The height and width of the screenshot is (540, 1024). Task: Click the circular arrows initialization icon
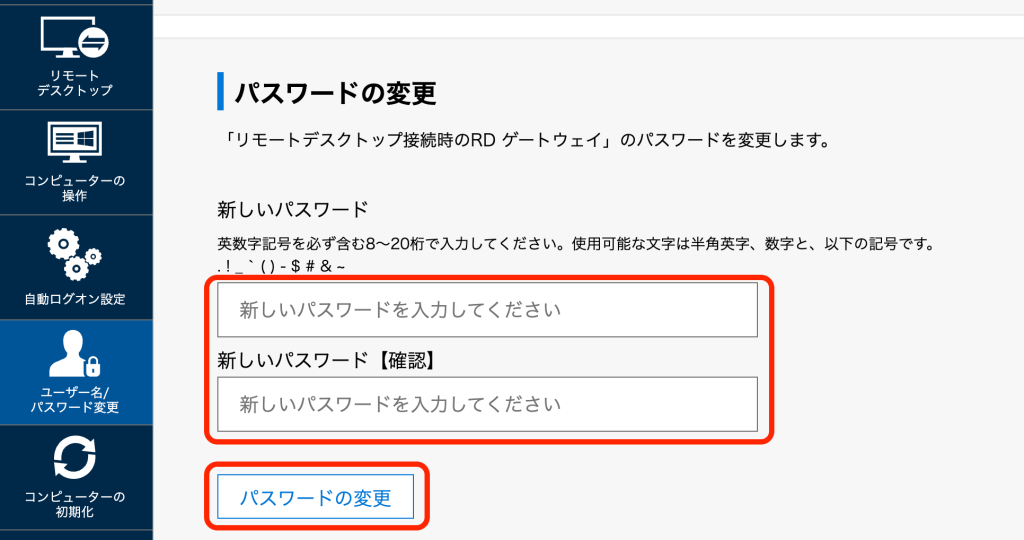pyautogui.click(x=75, y=457)
